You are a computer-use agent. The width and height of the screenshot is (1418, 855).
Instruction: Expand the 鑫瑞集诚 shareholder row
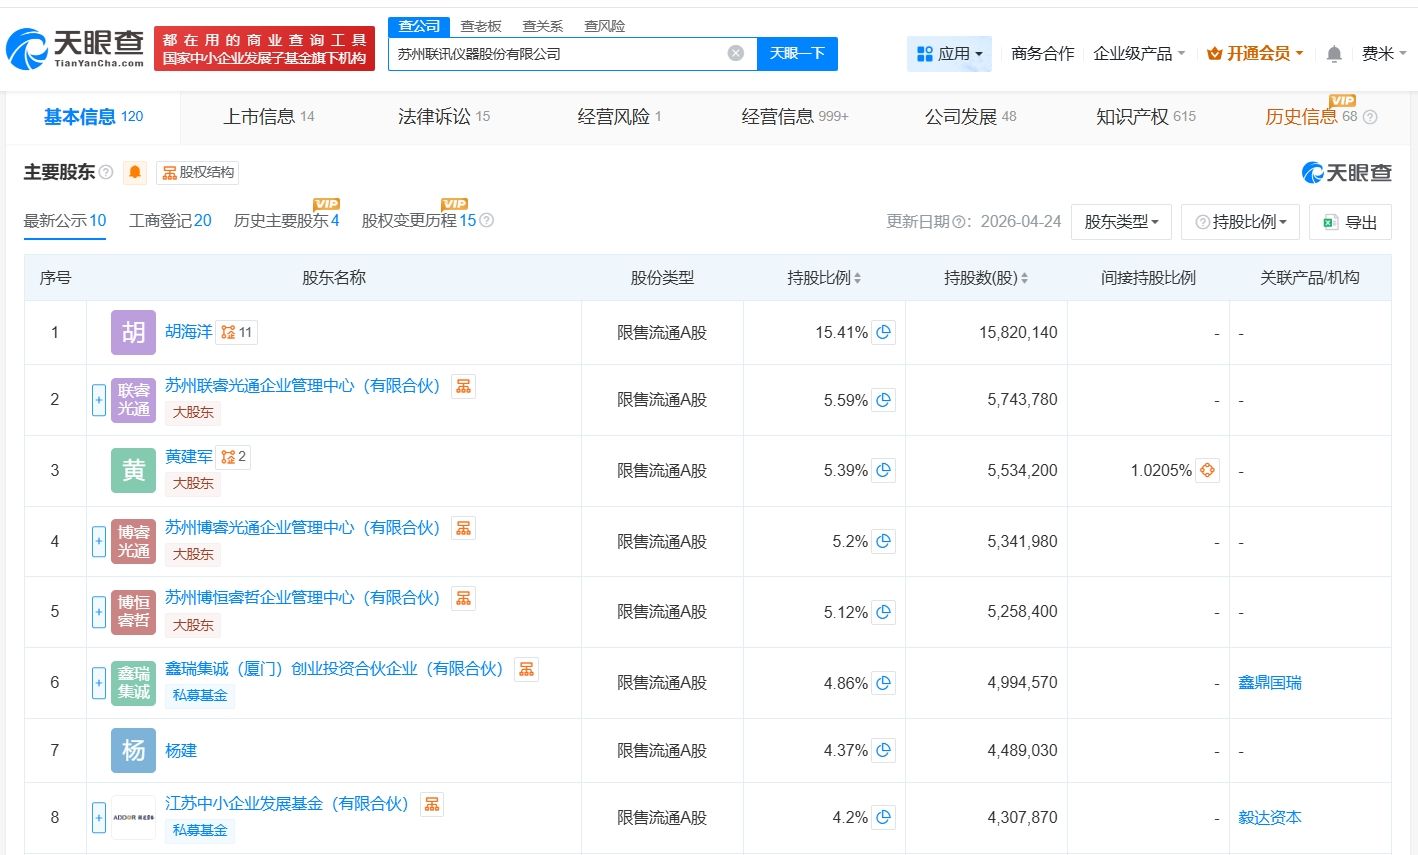[x=99, y=683]
